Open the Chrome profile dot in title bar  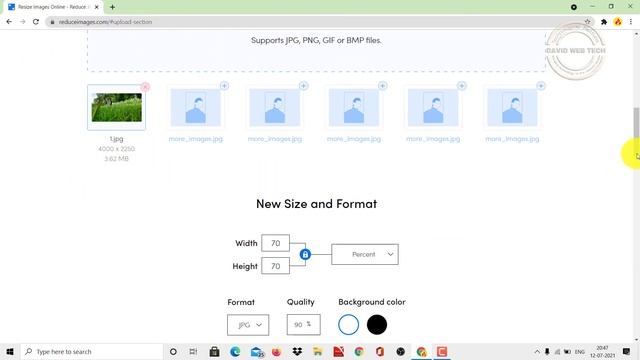[x=573, y=7]
